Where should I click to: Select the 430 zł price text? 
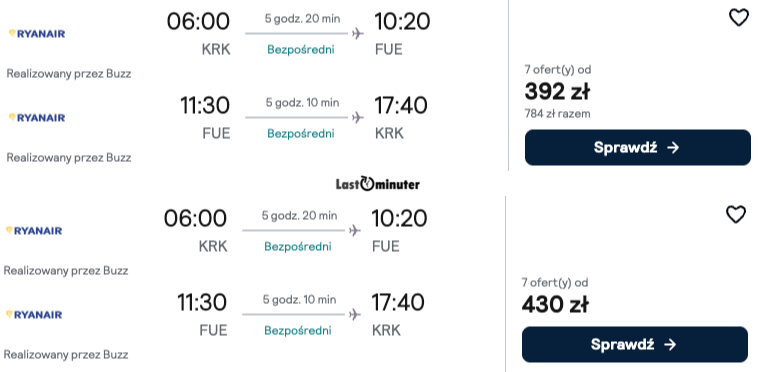(555, 305)
